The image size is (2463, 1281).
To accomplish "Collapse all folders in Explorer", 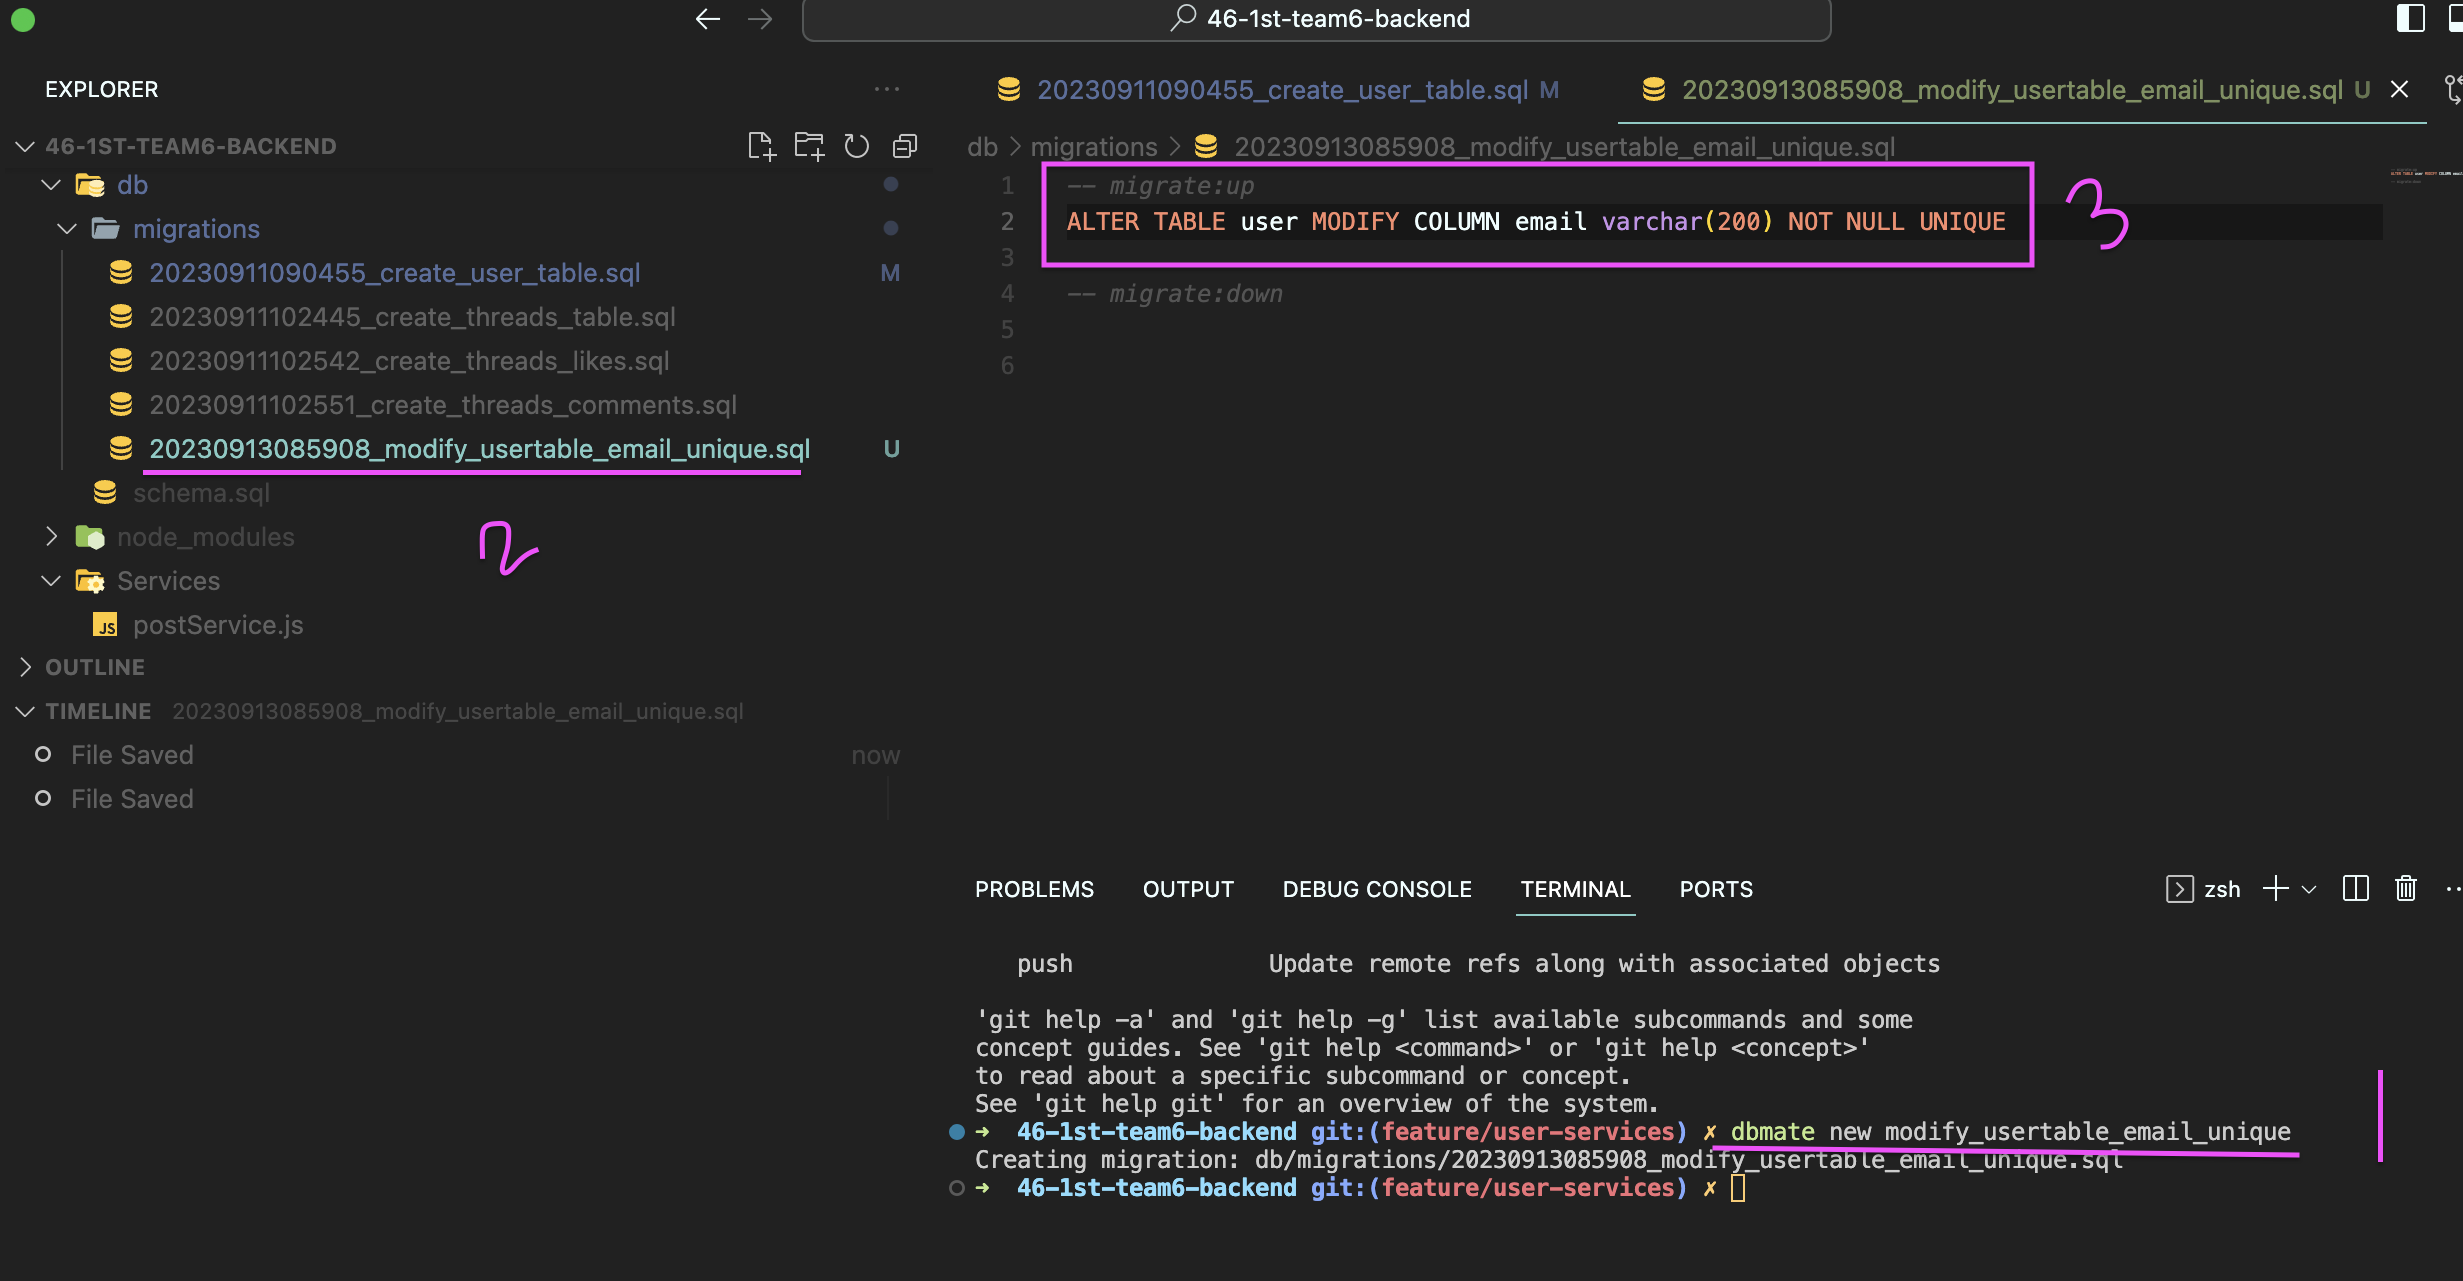I will 905,146.
